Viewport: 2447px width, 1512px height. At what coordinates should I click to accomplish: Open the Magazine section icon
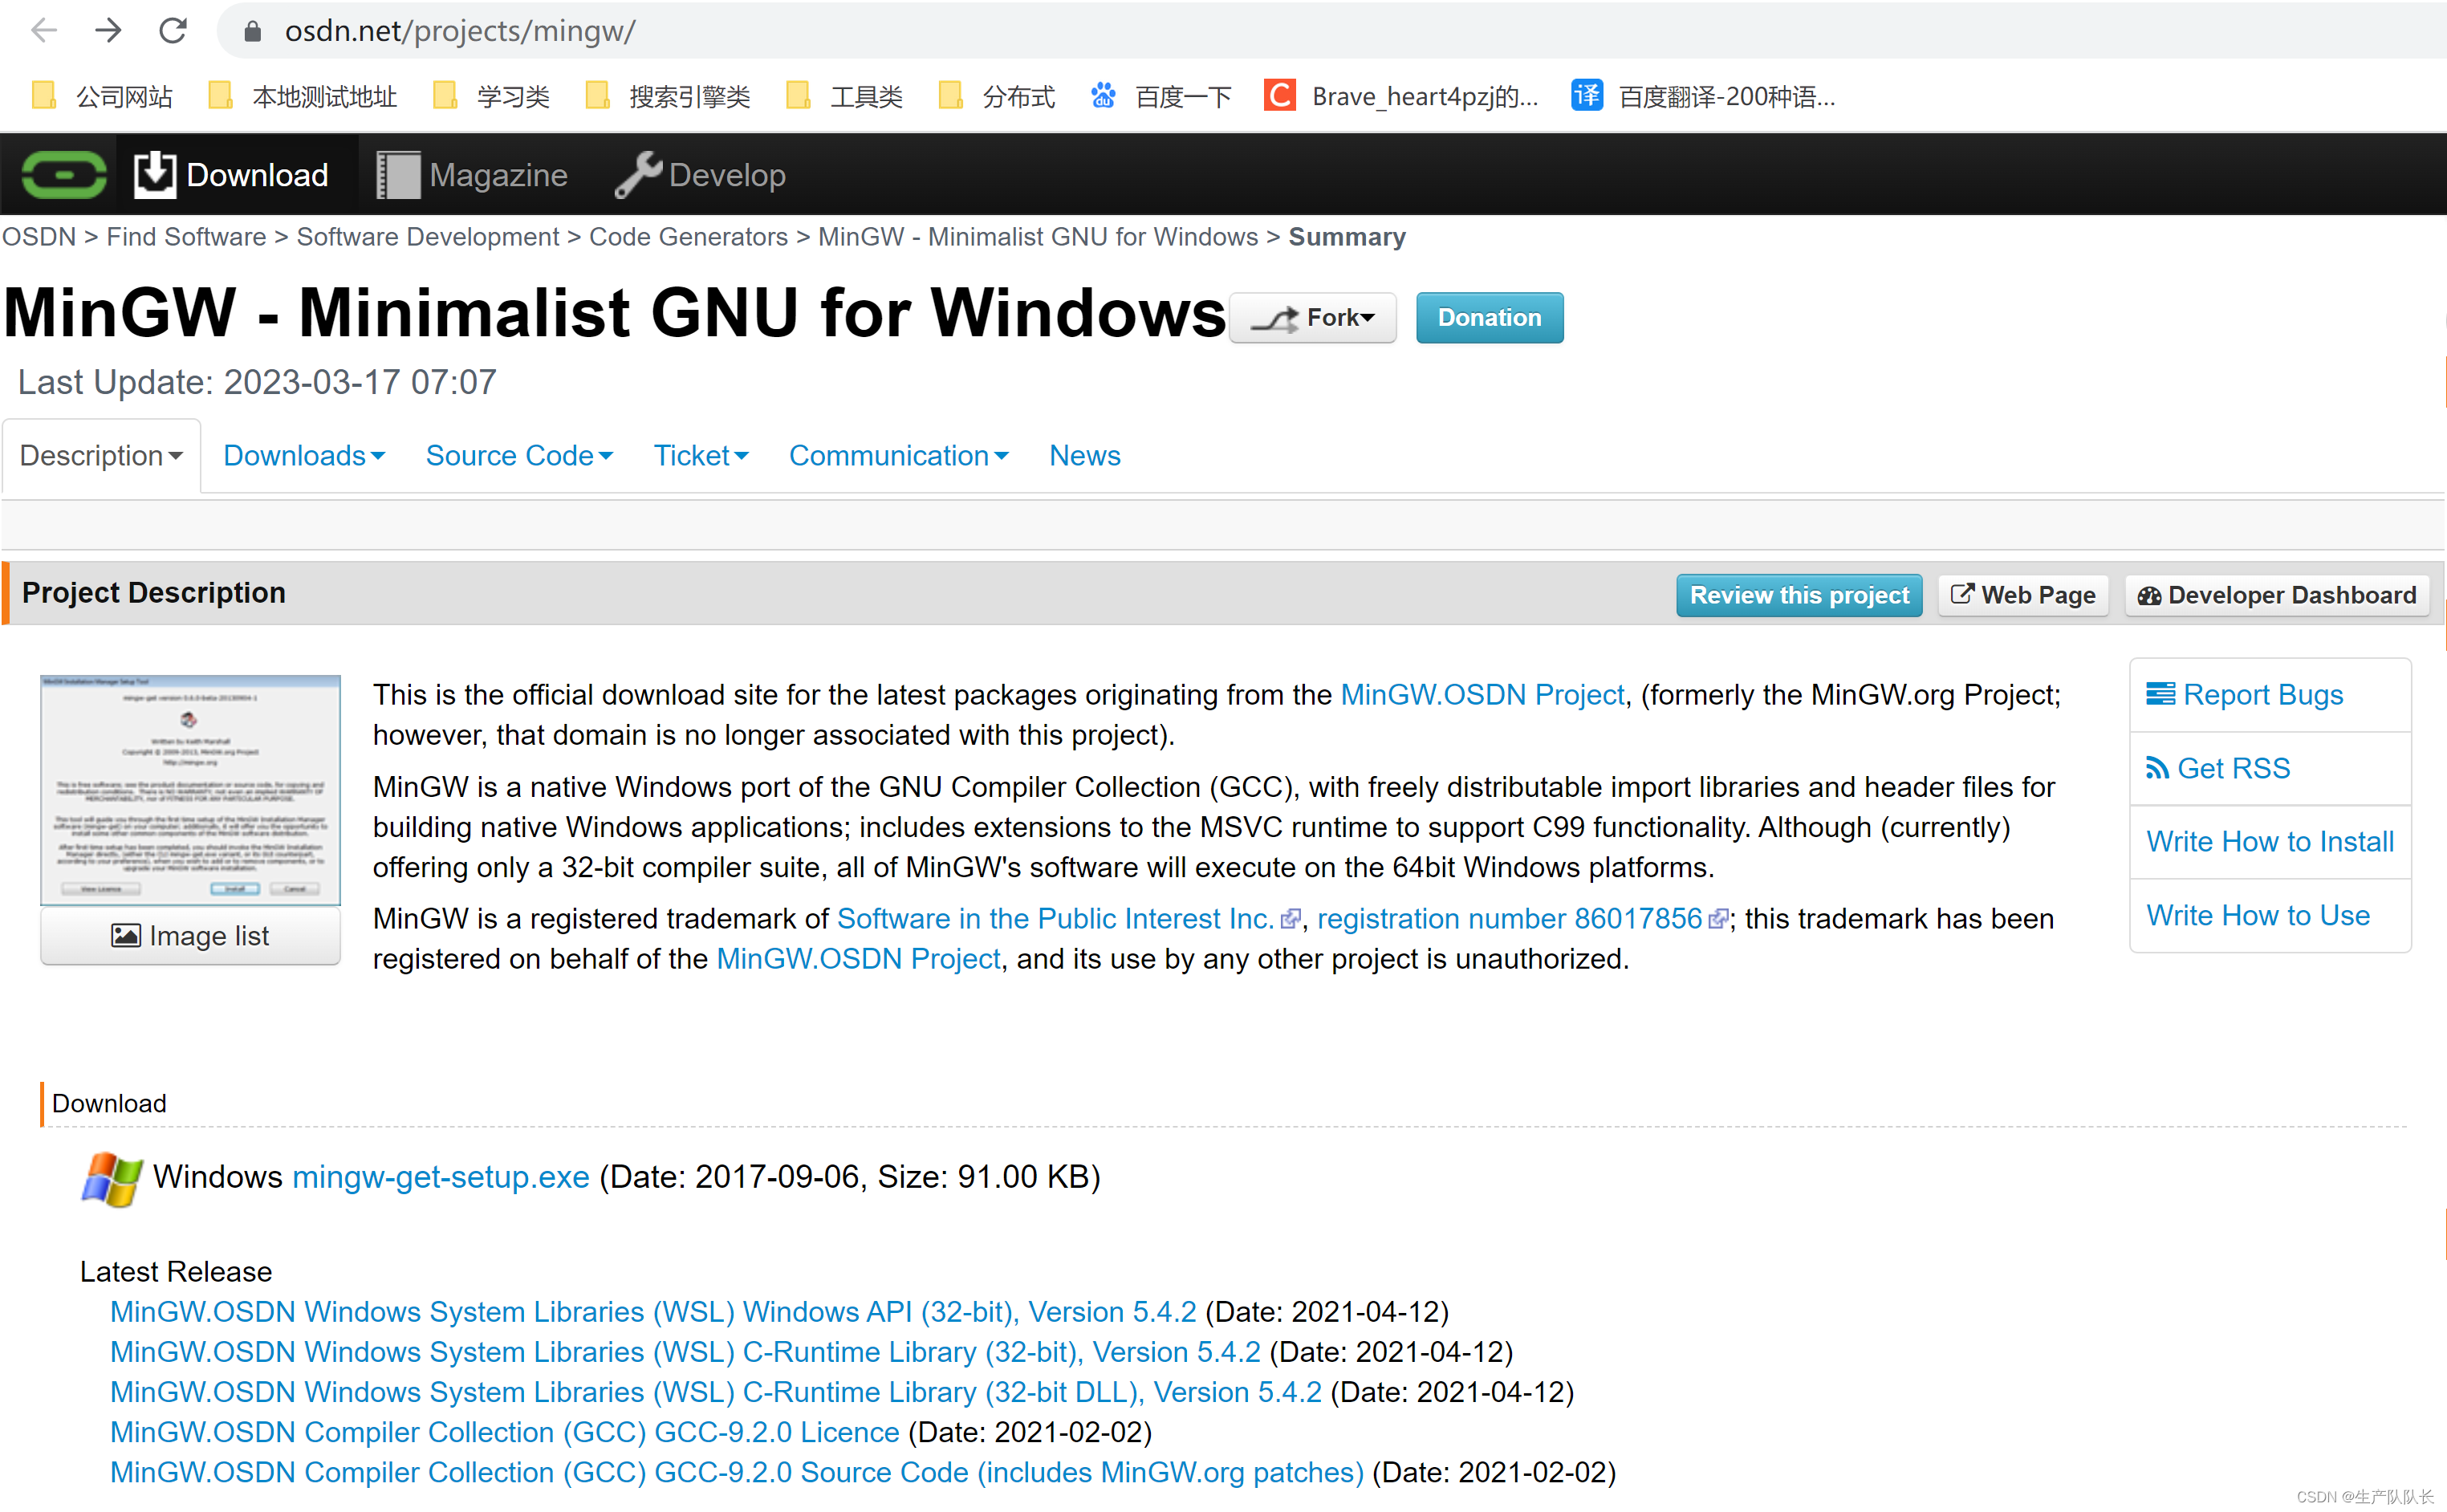[397, 175]
